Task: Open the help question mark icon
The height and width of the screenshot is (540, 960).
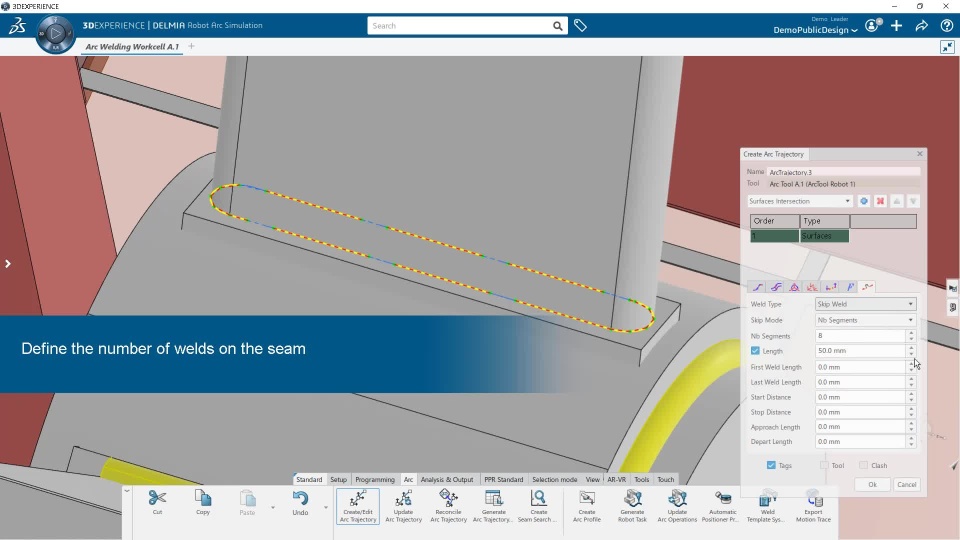Action: point(947,26)
